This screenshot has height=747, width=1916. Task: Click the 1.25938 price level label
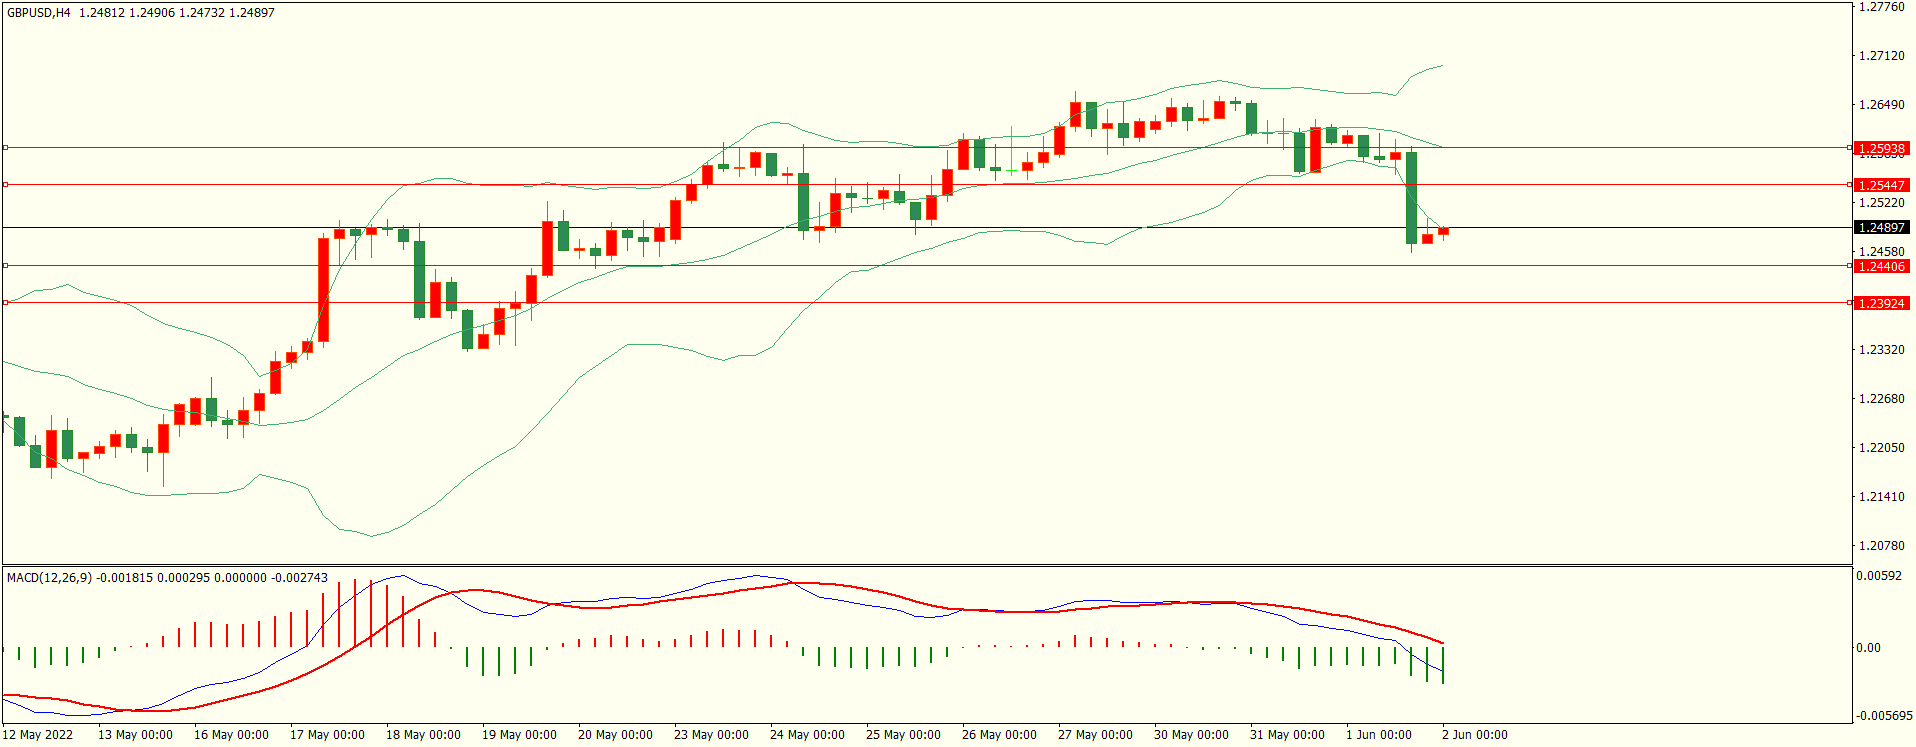click(x=1881, y=149)
